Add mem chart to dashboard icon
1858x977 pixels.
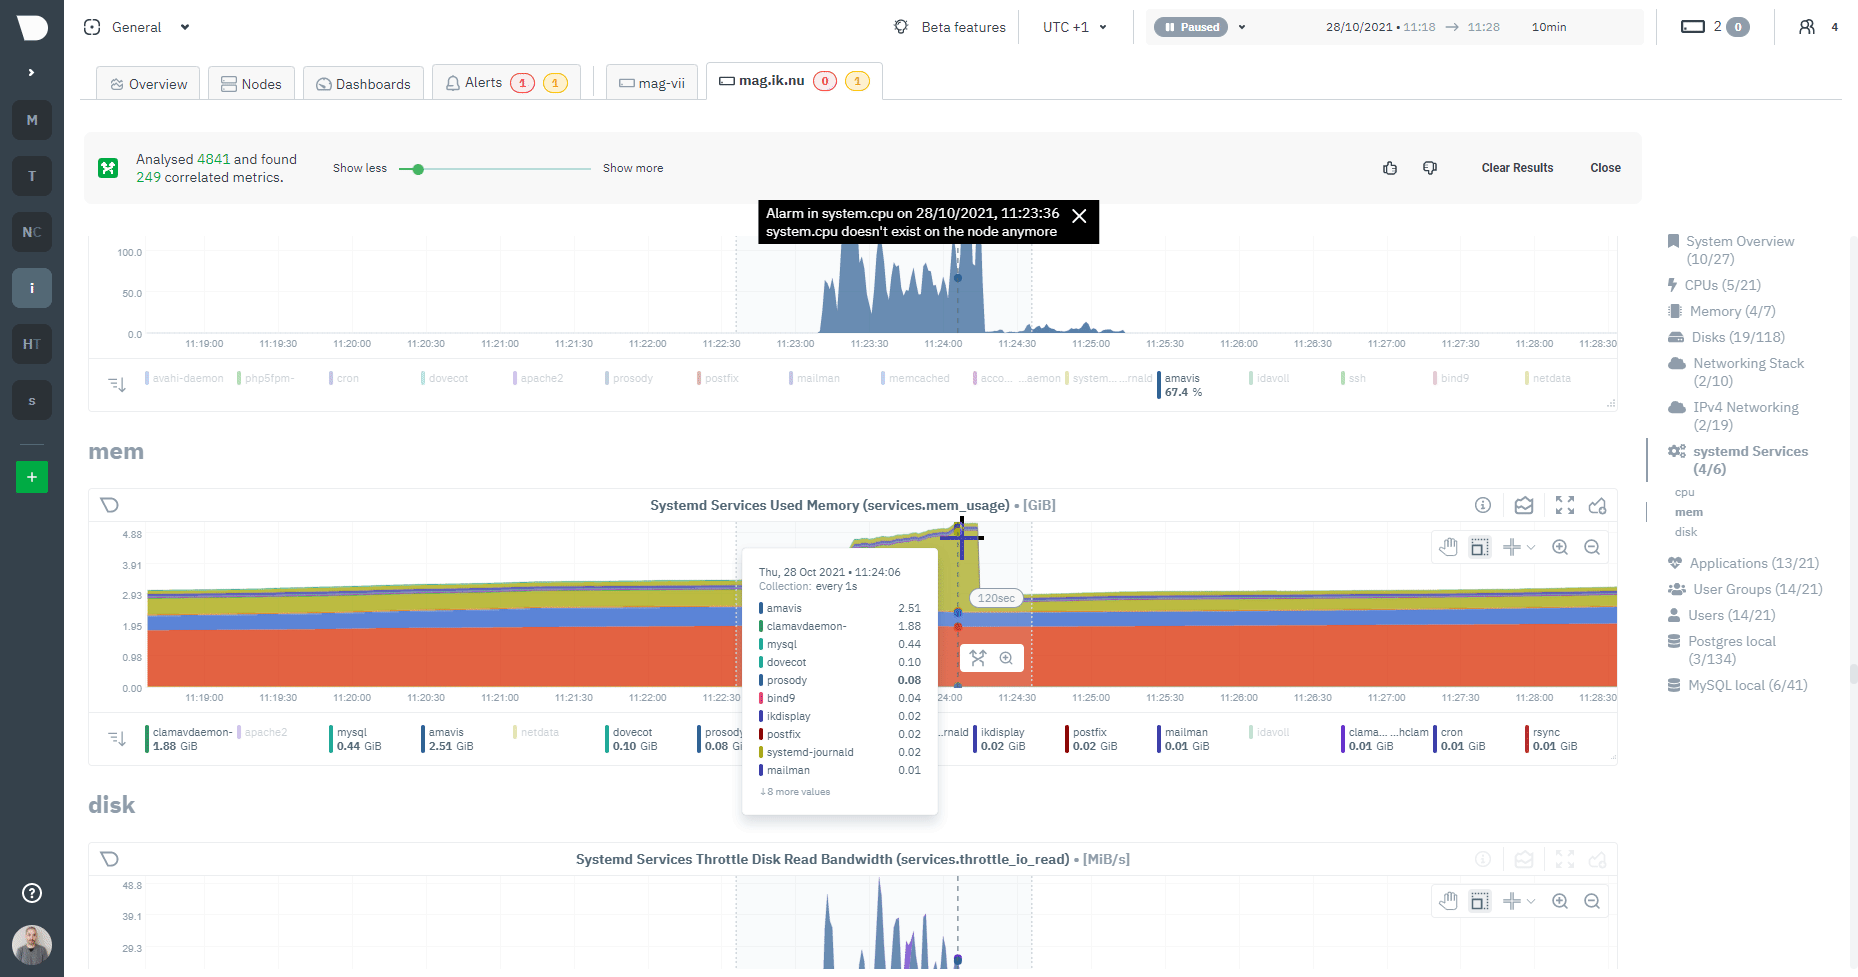tap(1598, 505)
